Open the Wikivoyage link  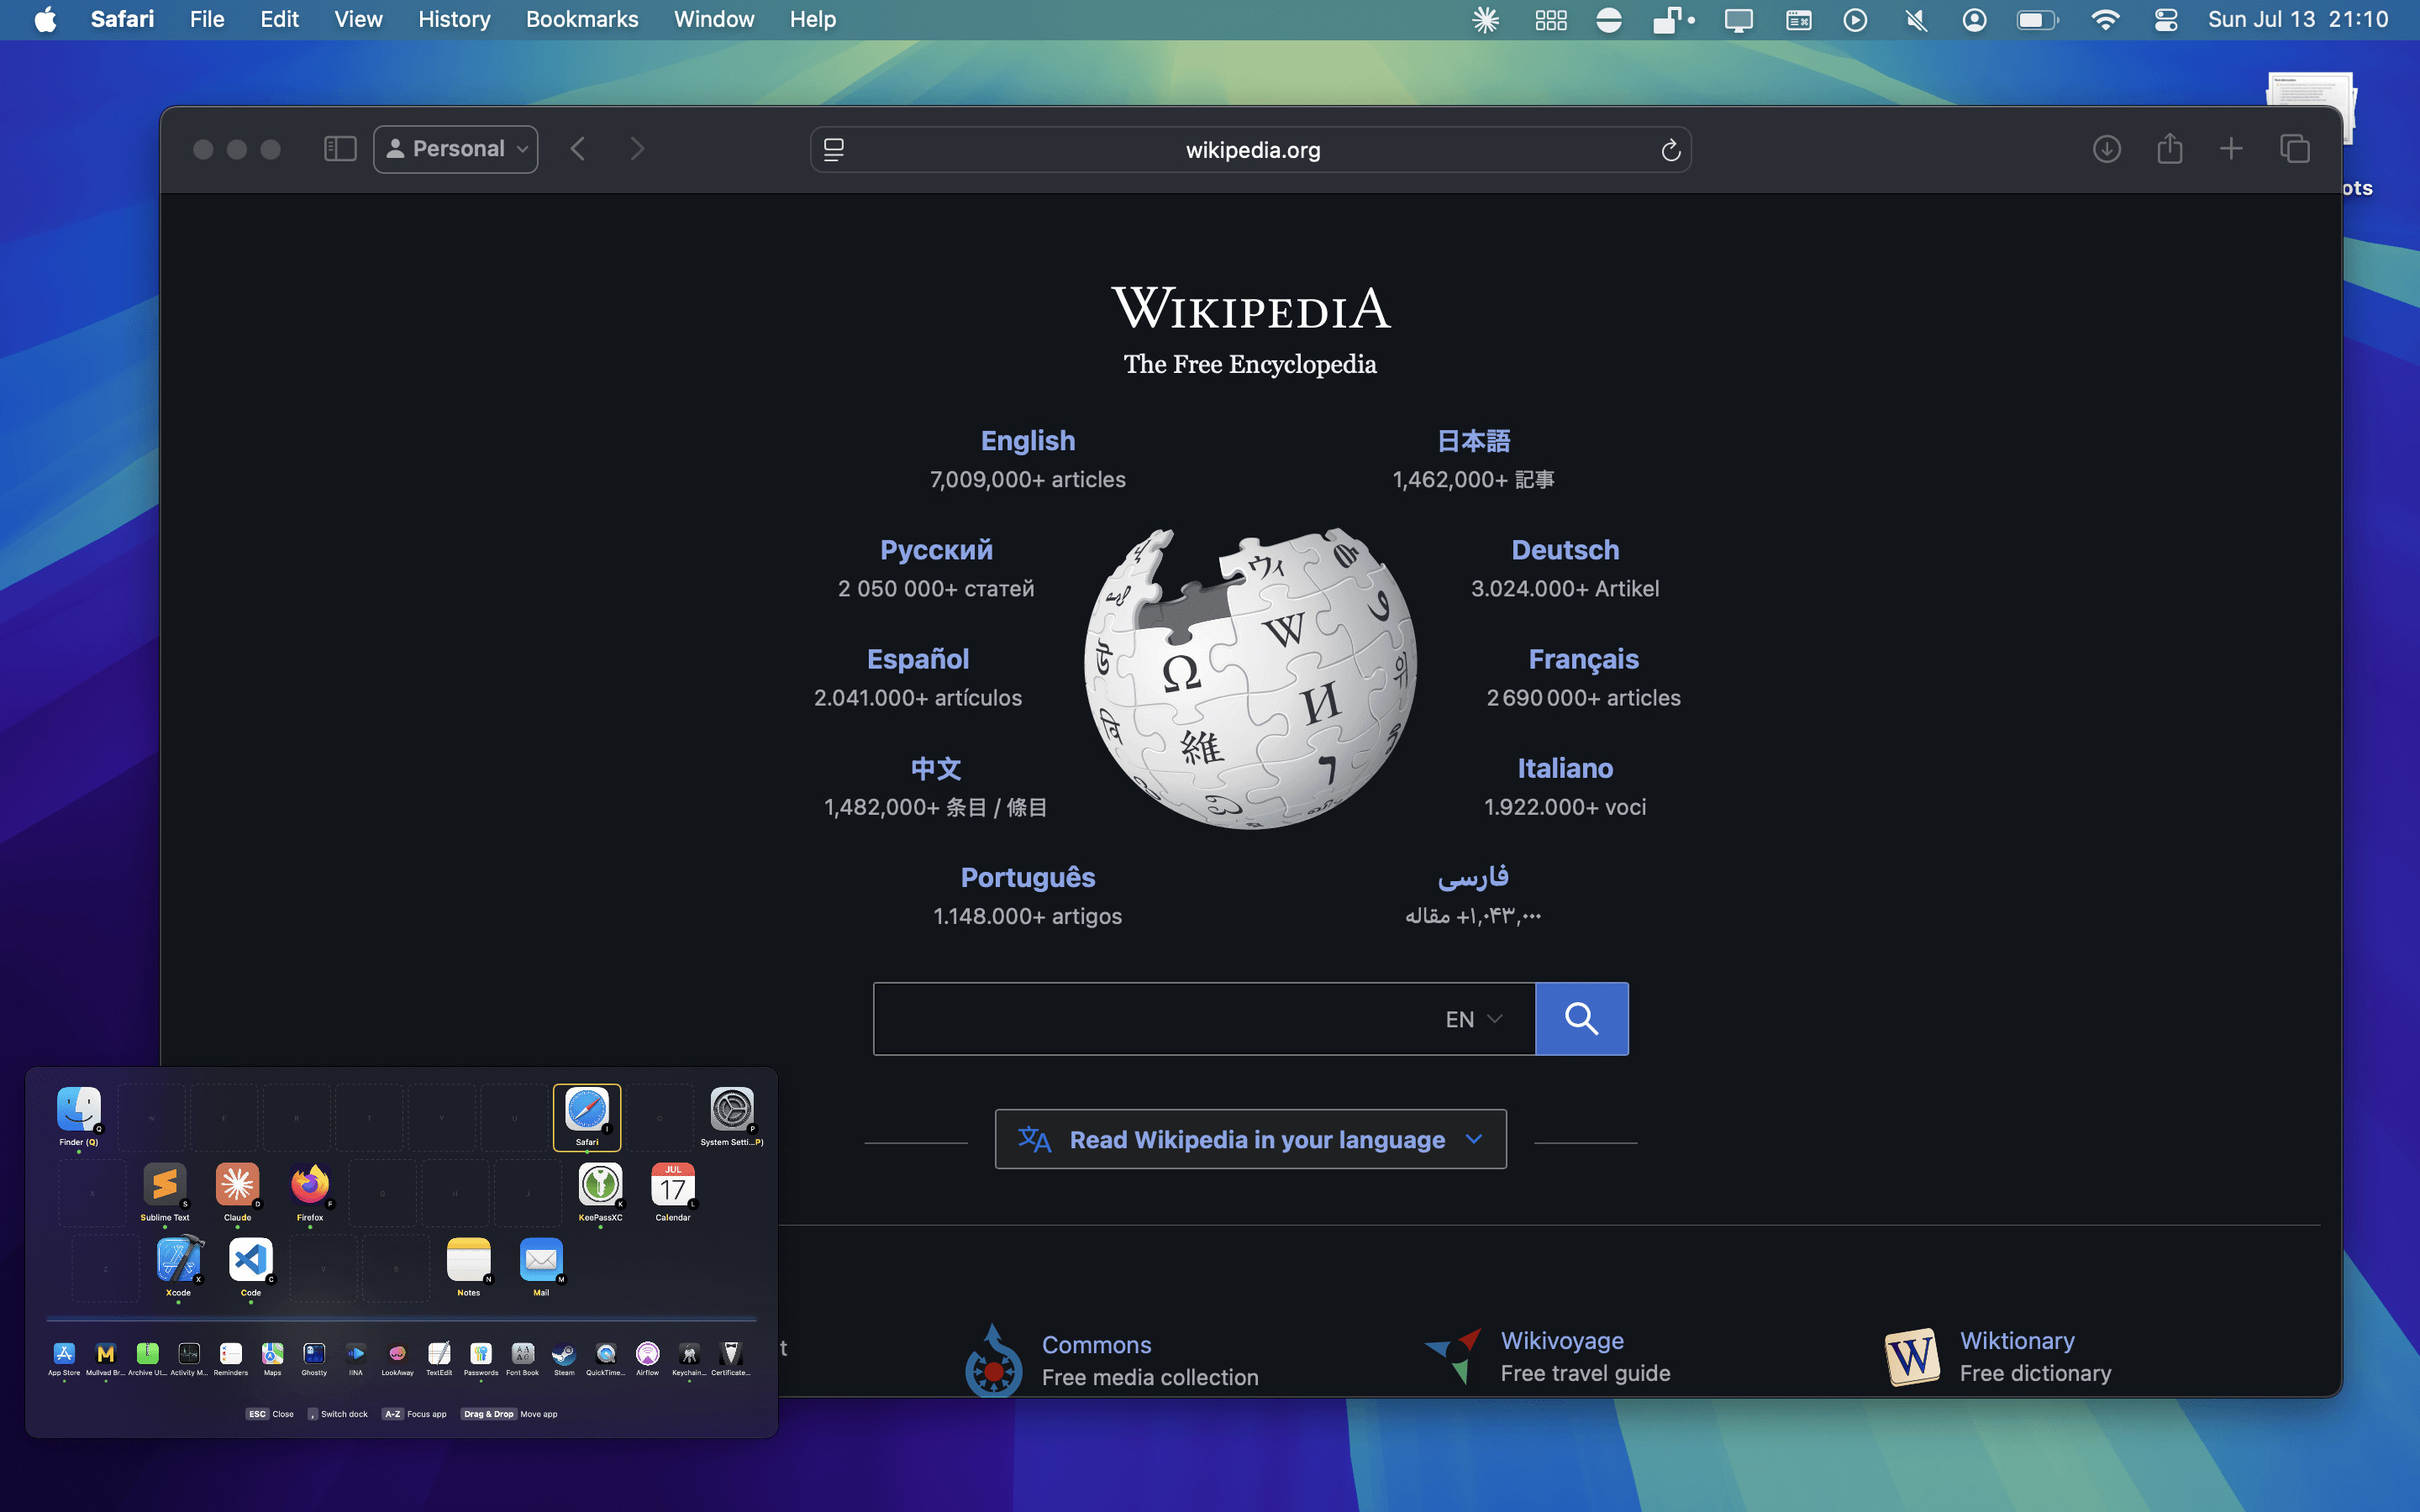tap(1562, 1341)
